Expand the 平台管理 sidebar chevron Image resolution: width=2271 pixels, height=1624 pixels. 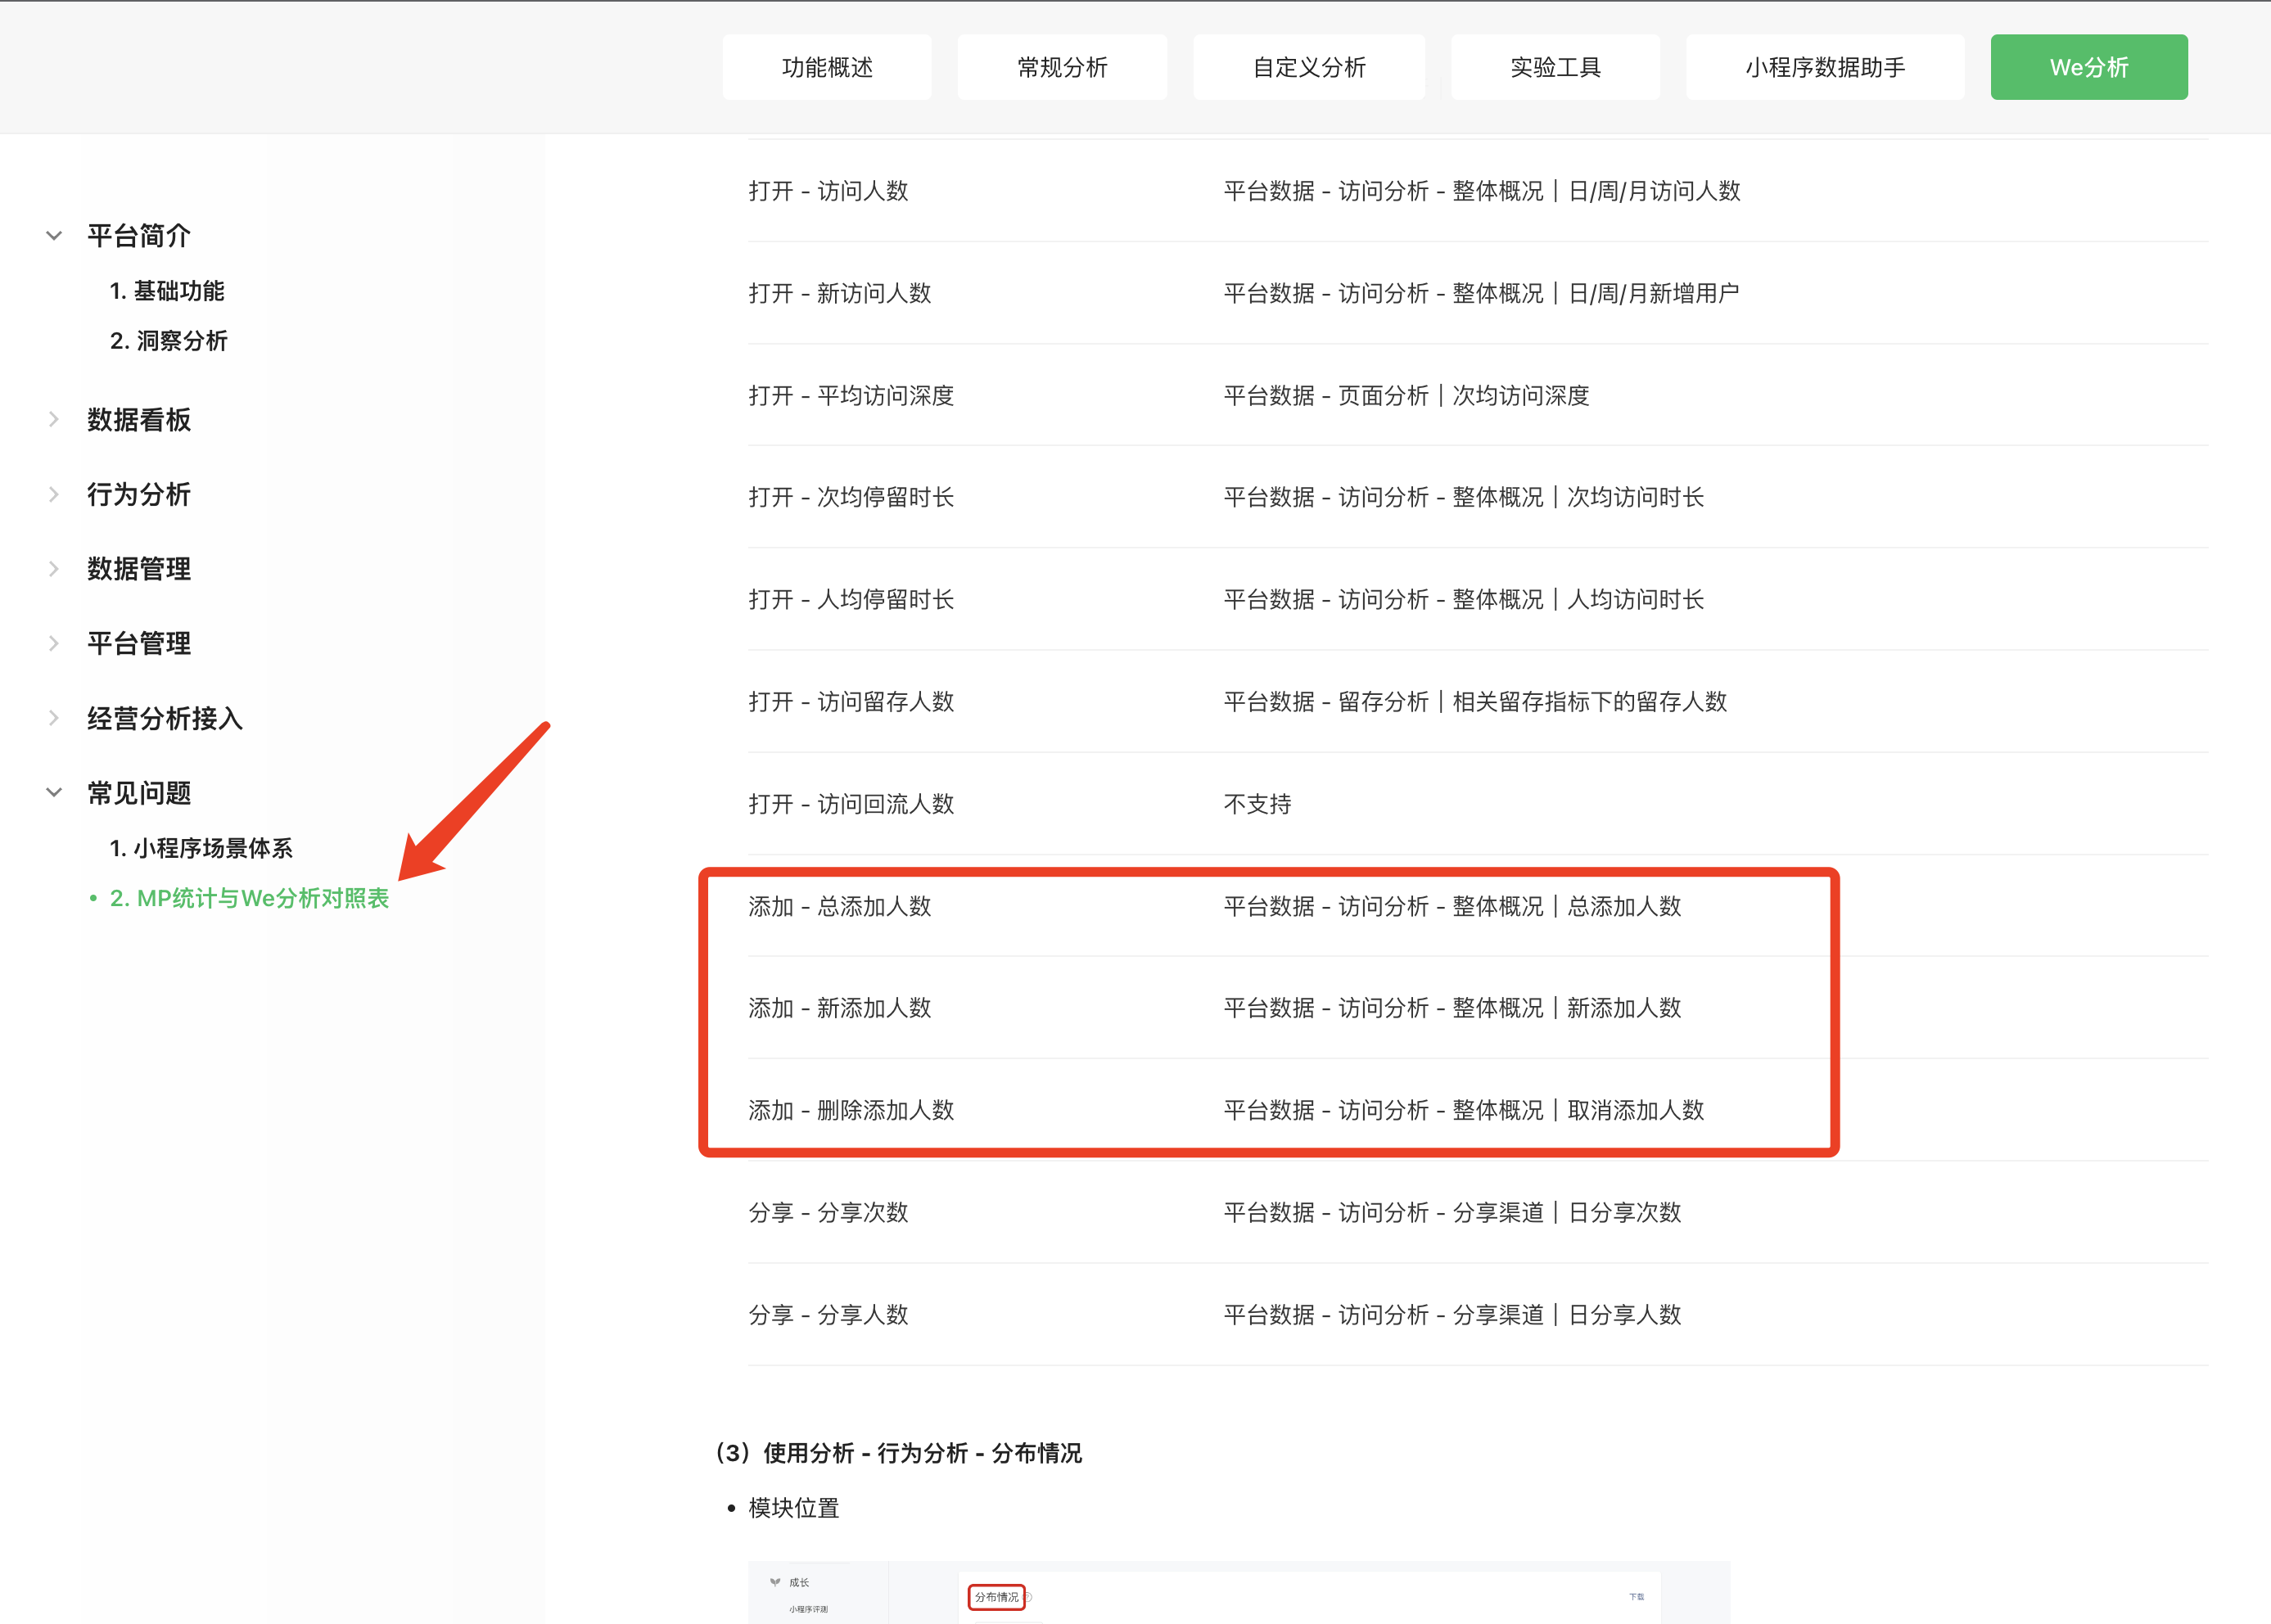[54, 643]
